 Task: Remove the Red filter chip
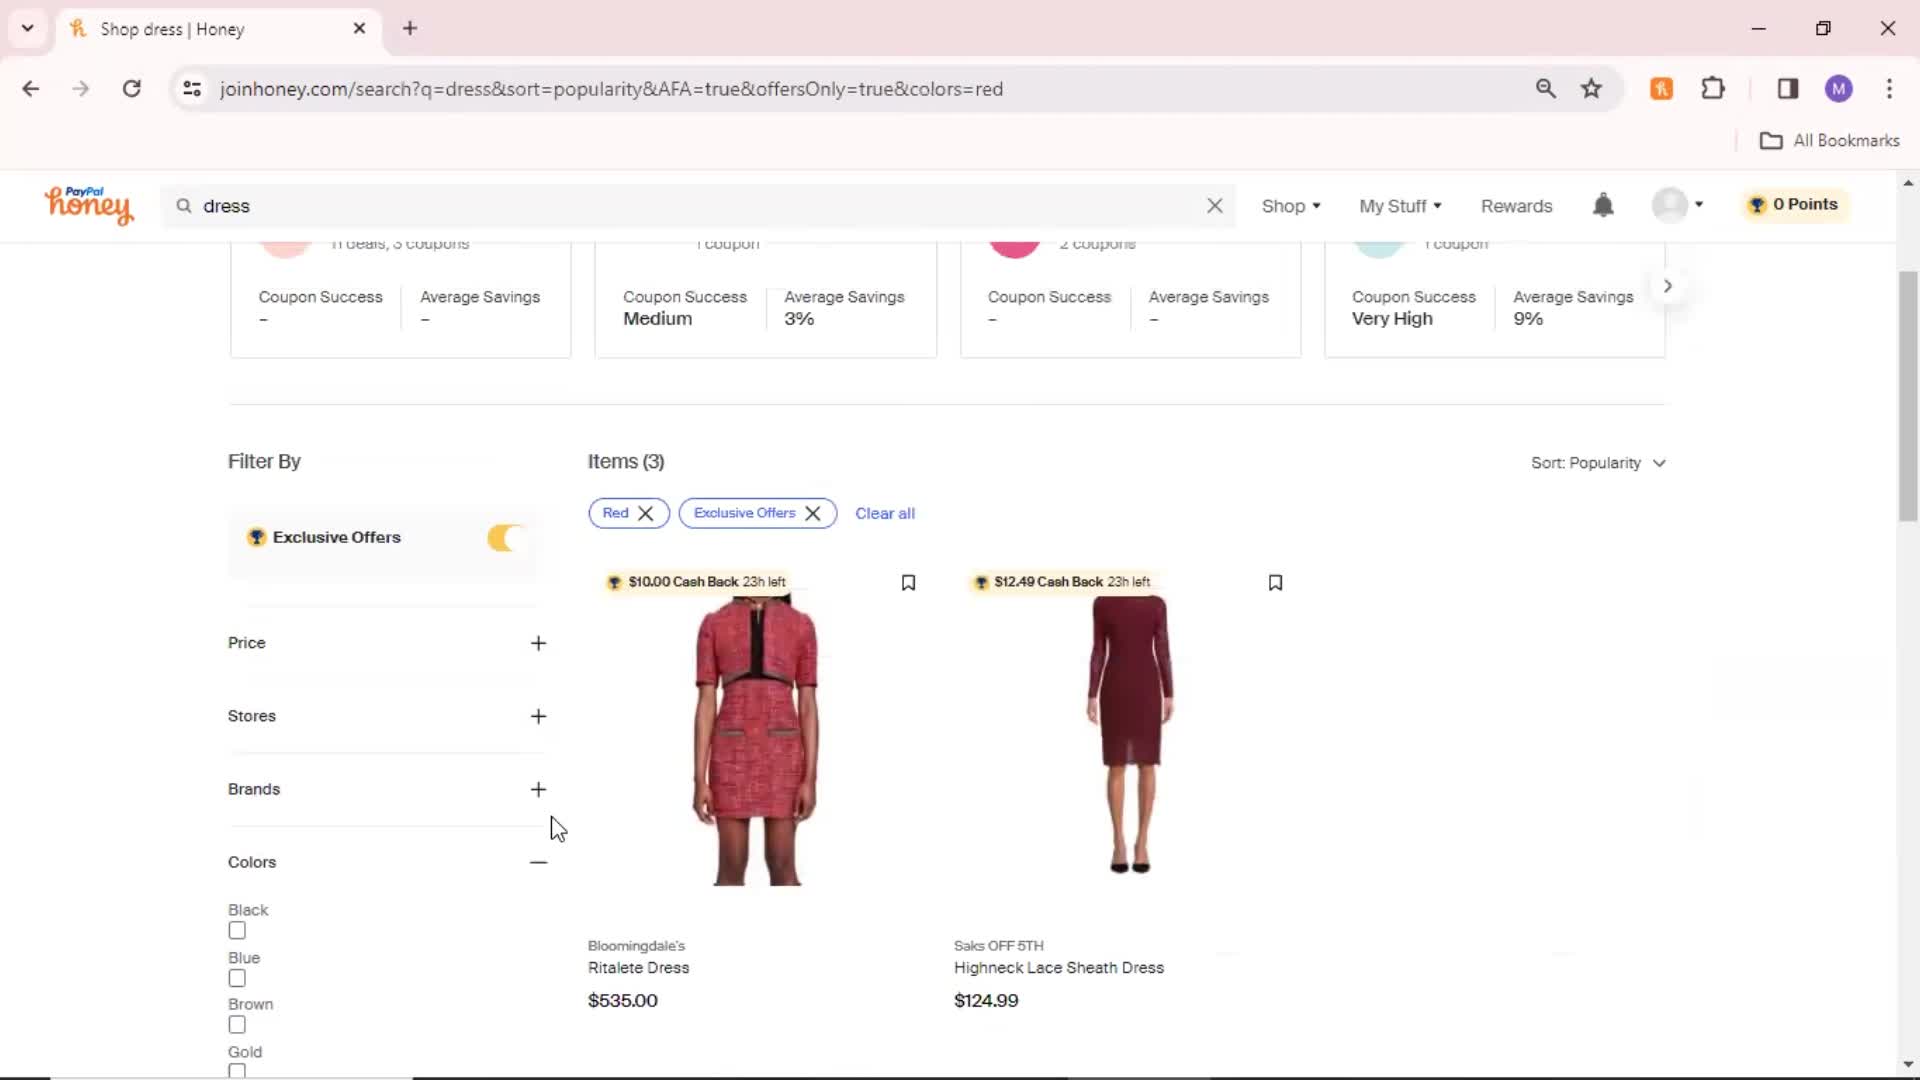point(646,513)
